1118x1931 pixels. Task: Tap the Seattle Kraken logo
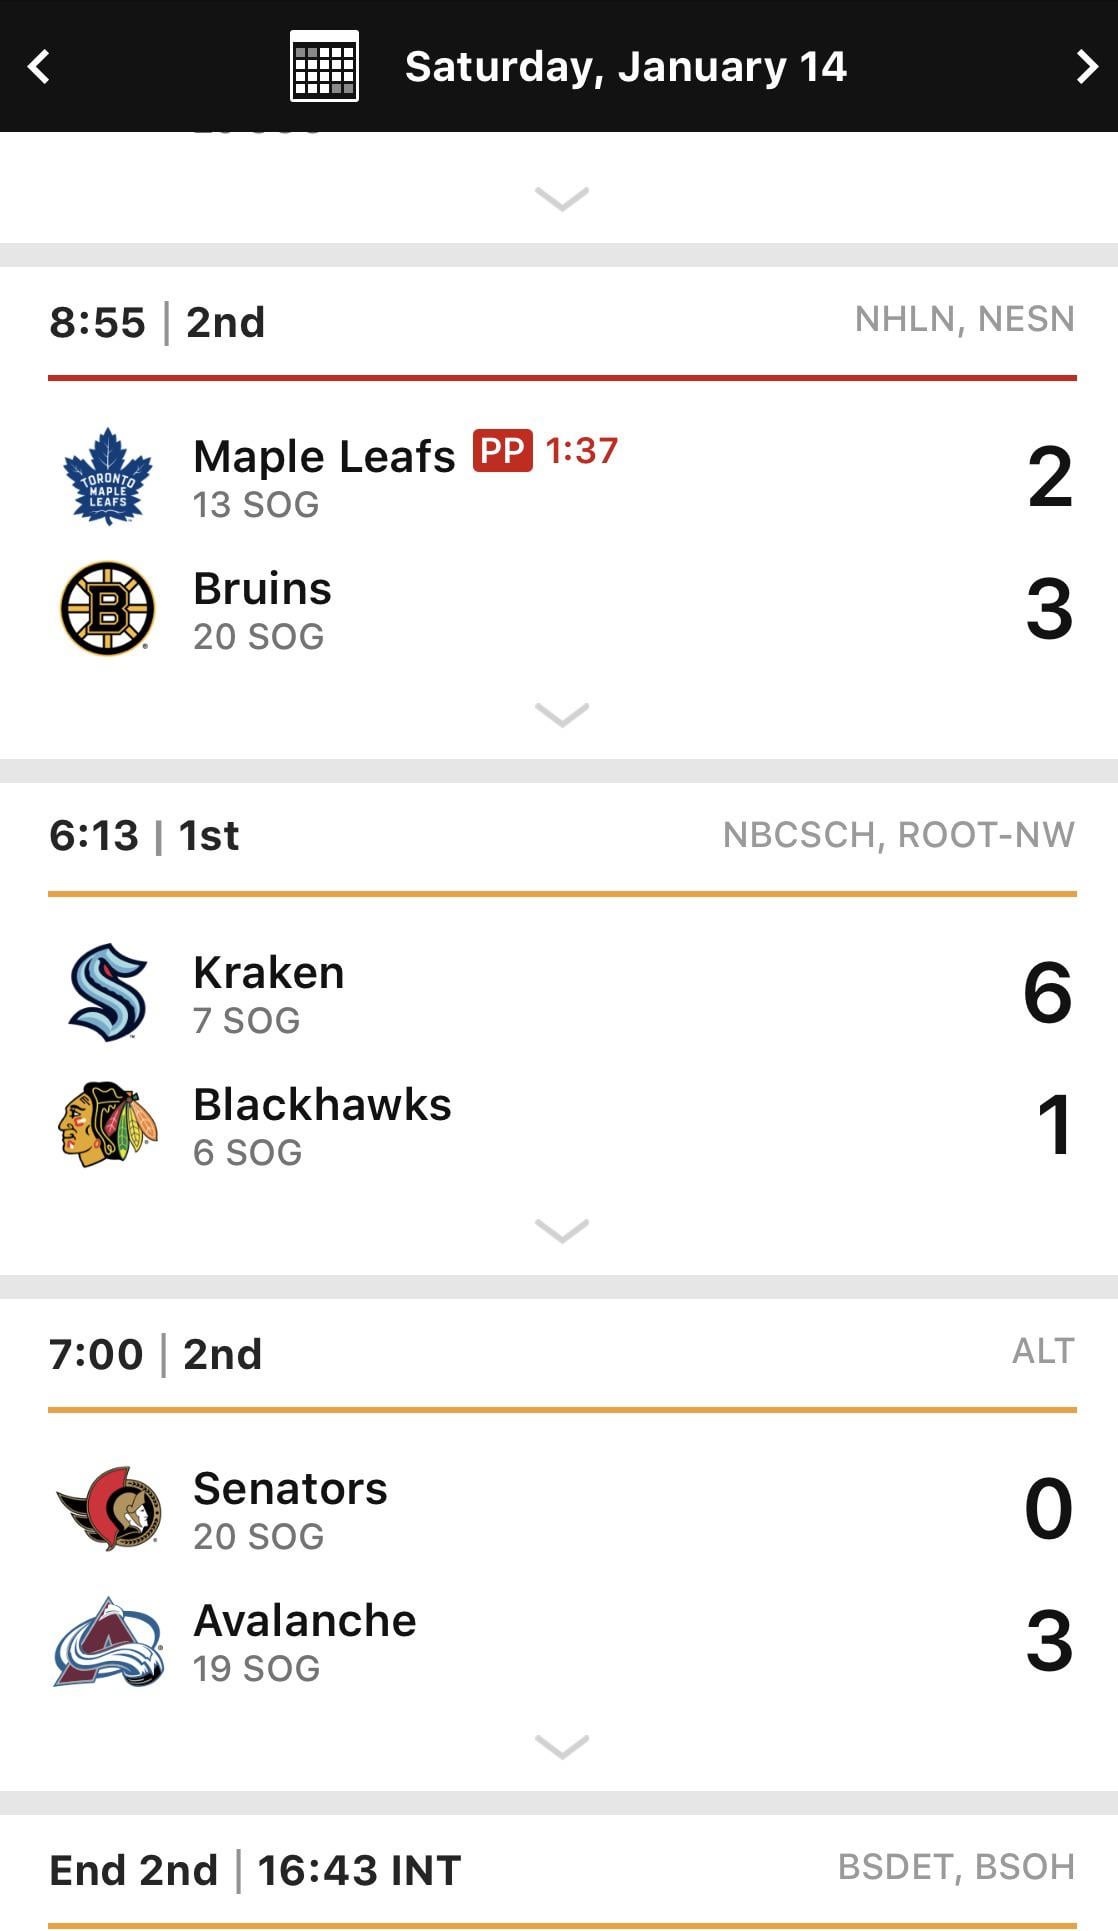pyautogui.click(x=107, y=992)
